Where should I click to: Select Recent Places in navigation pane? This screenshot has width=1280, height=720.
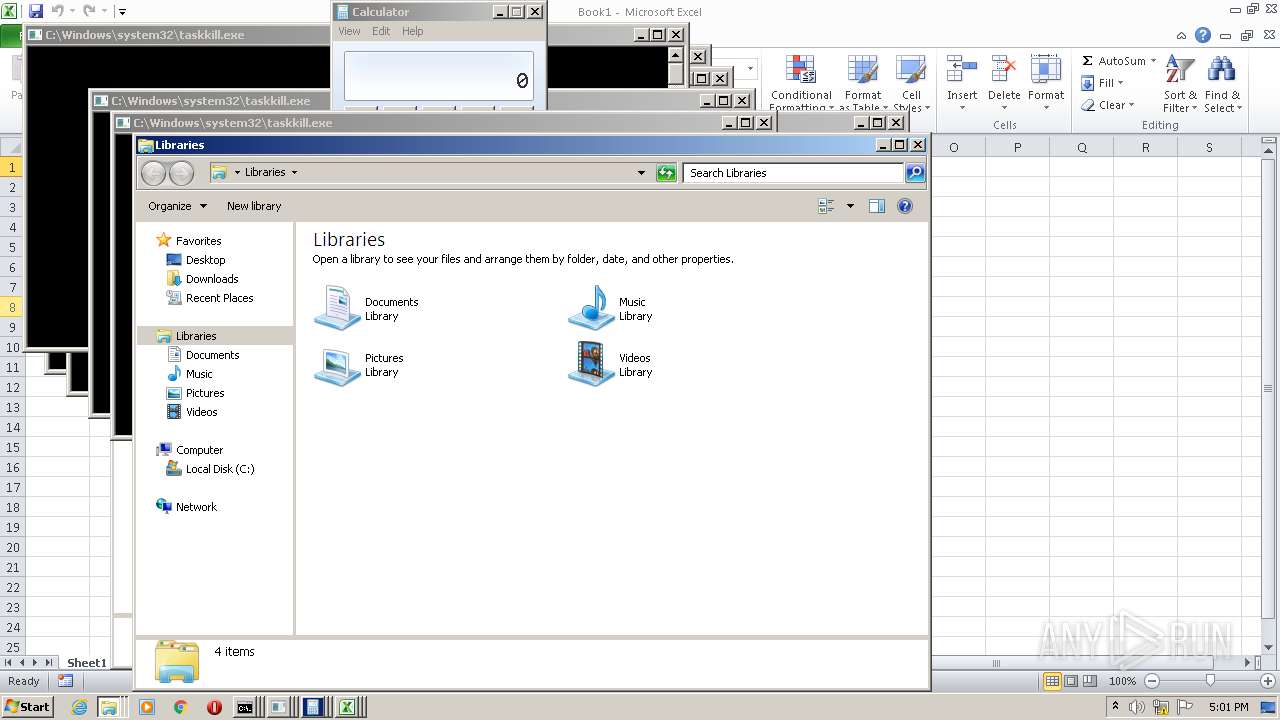(219, 298)
